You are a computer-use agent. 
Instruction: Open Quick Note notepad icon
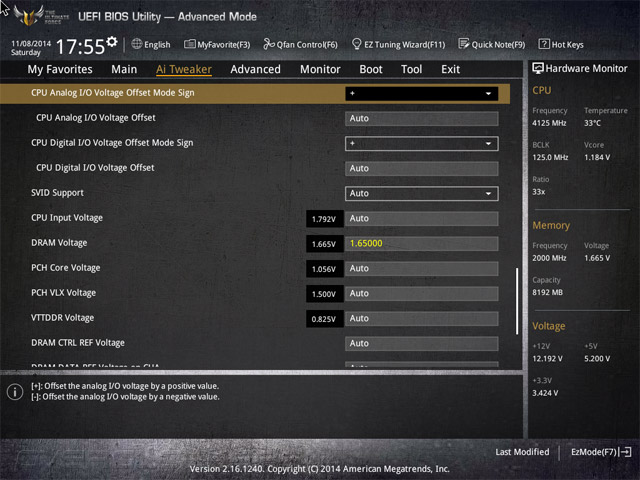coord(464,44)
